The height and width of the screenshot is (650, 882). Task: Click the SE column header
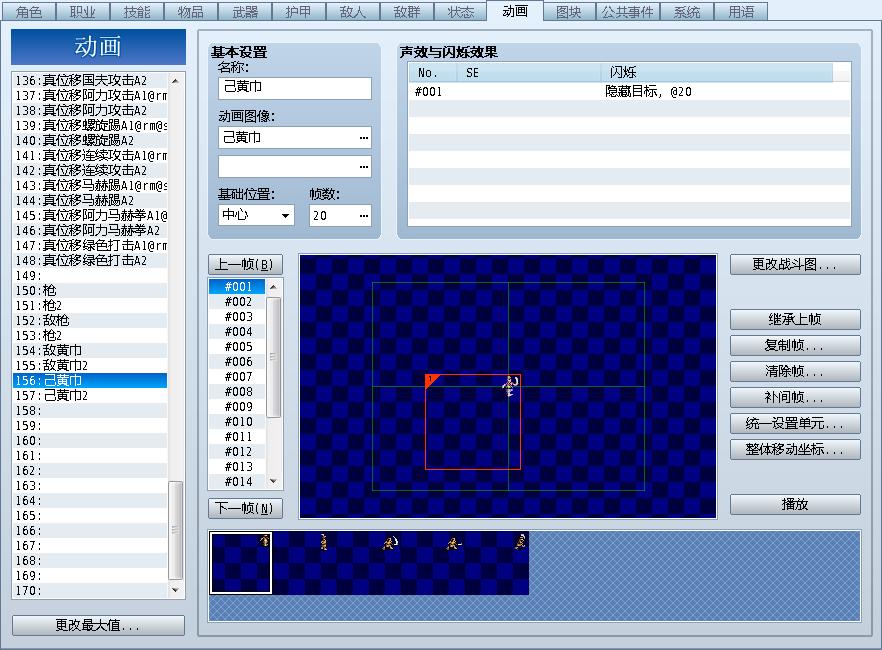coord(529,73)
